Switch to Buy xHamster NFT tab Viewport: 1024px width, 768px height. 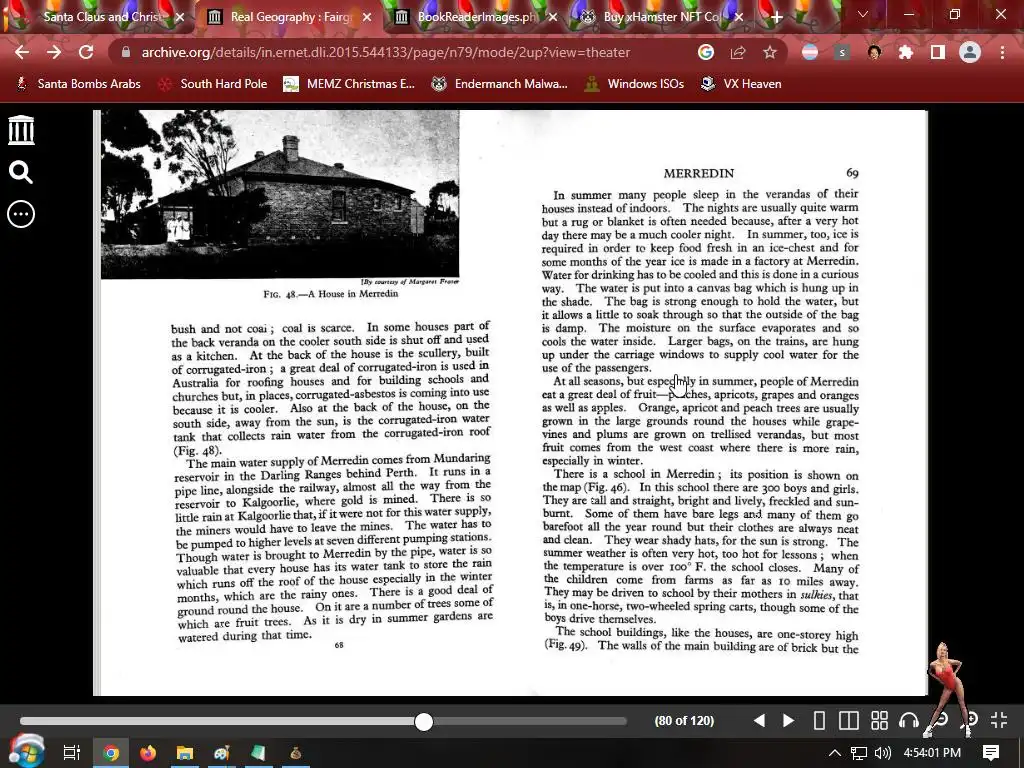pos(662,17)
